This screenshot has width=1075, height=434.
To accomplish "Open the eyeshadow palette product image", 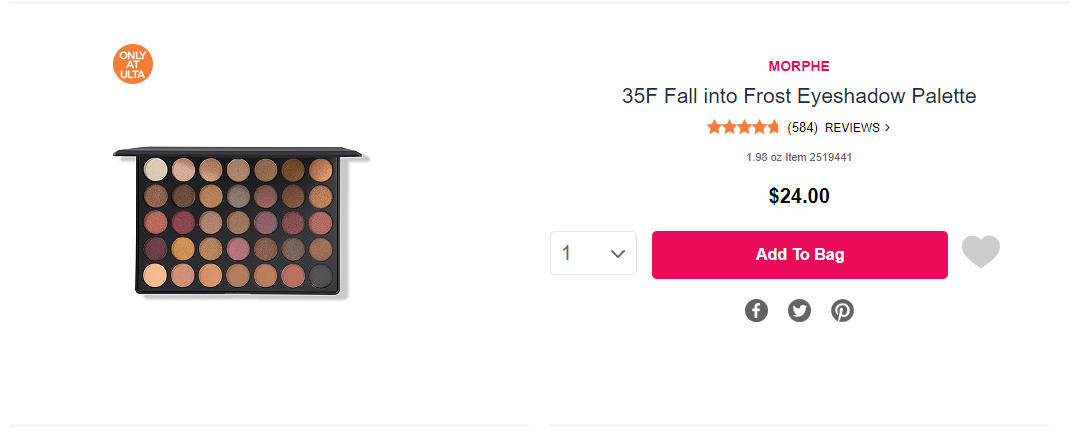I will click(240, 223).
